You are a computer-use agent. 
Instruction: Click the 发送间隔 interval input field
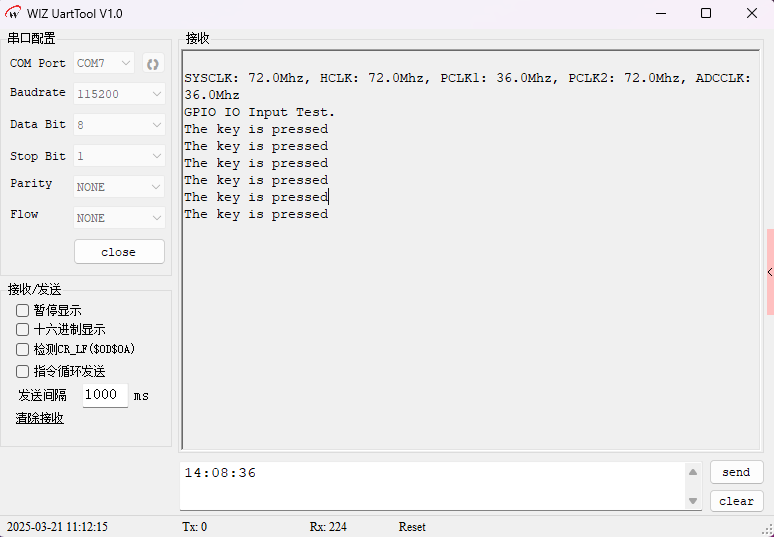(x=105, y=395)
